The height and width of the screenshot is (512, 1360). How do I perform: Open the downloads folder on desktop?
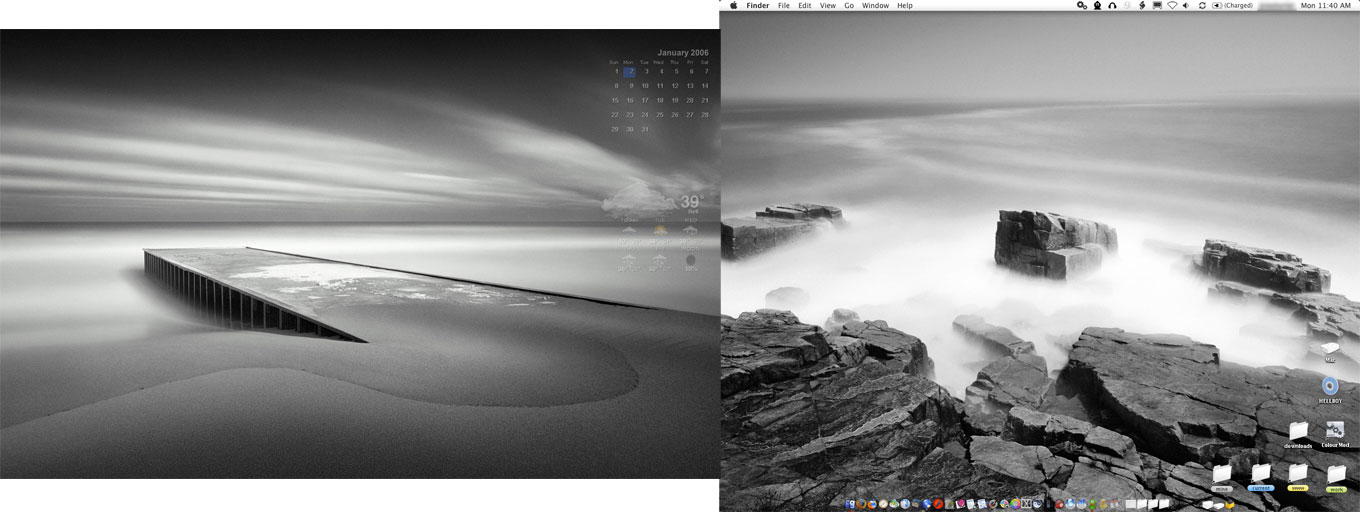[1298, 430]
